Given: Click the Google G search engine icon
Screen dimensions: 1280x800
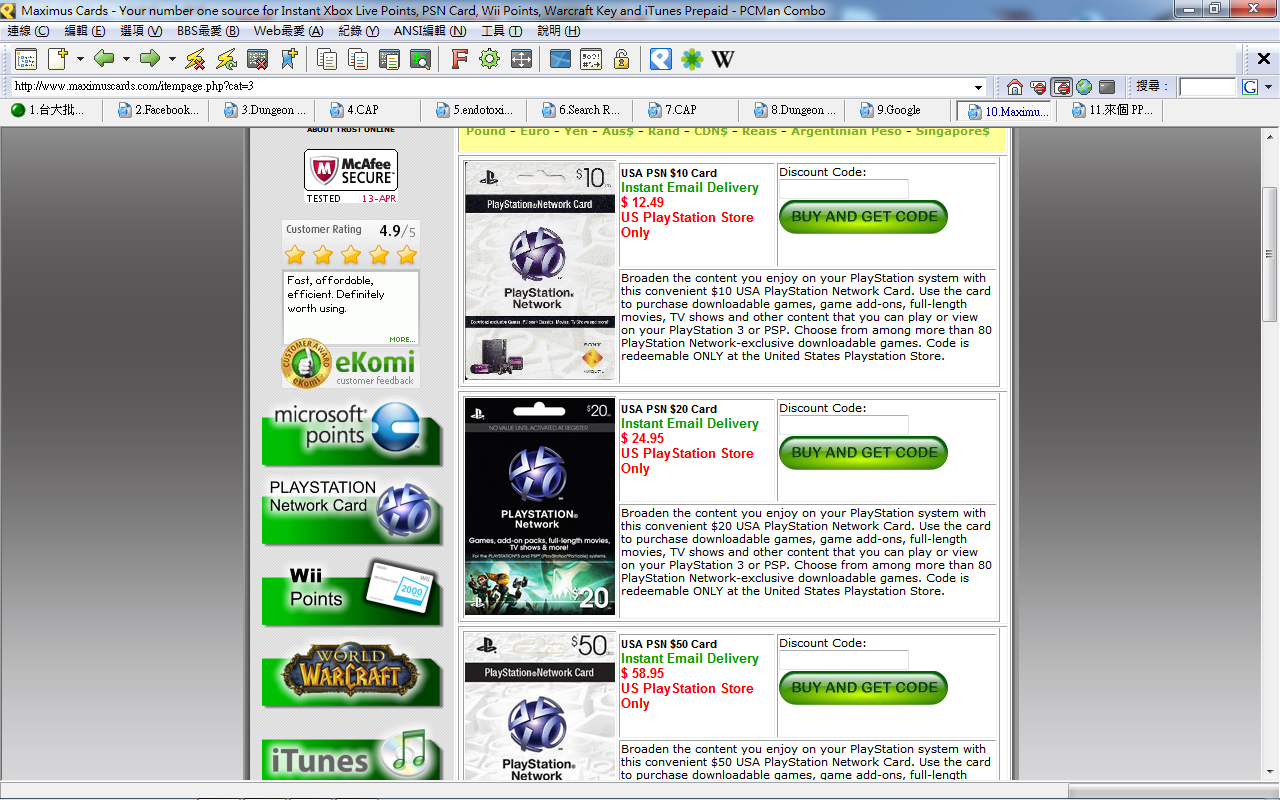Looking at the screenshot, I should (1250, 87).
